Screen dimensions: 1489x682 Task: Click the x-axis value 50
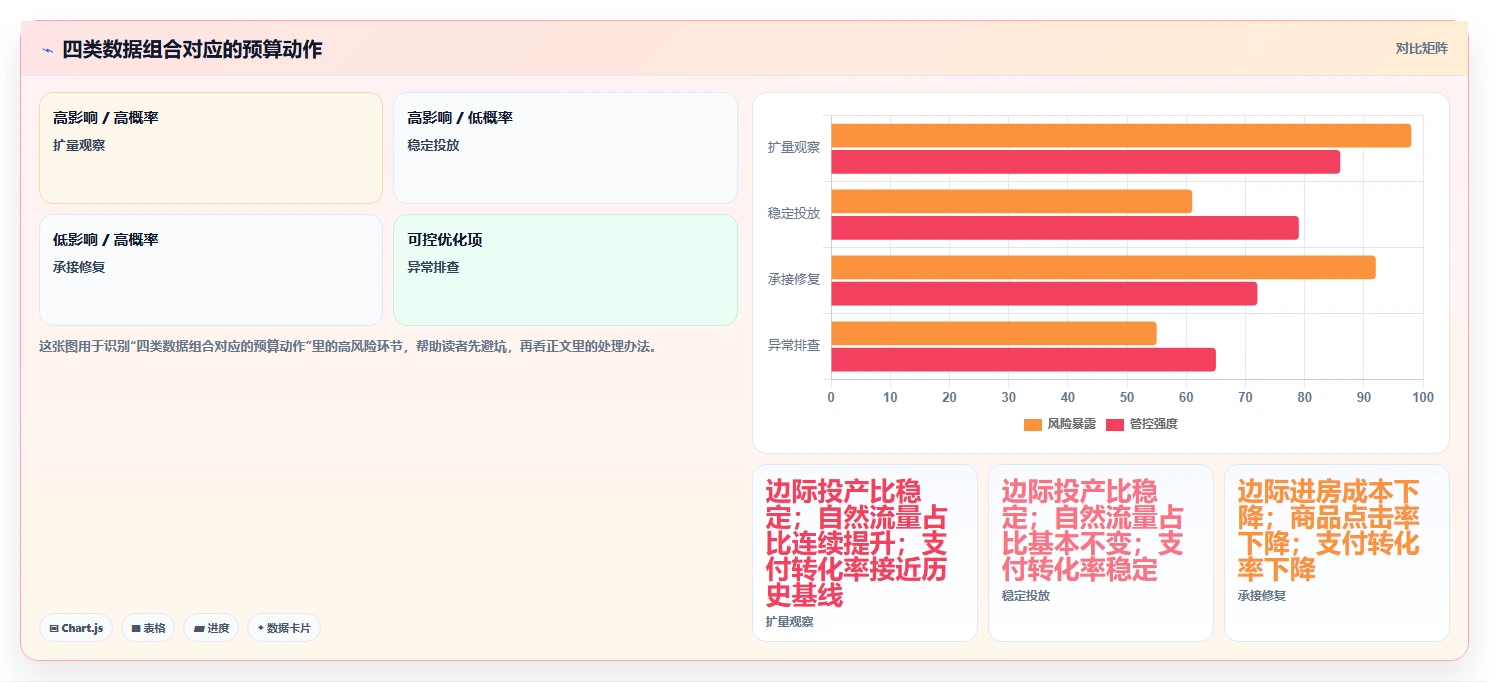point(1127,397)
